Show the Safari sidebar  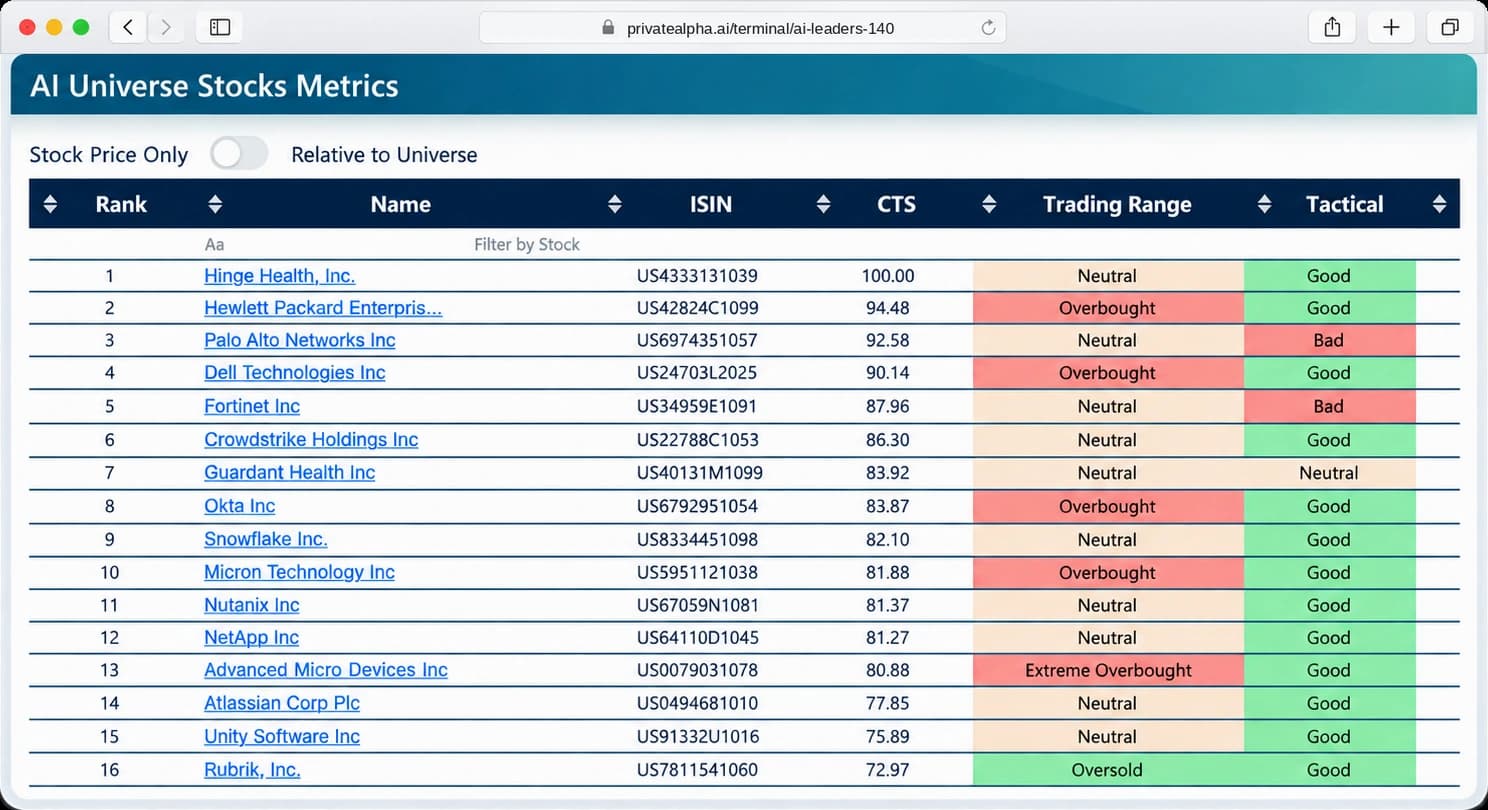click(220, 28)
